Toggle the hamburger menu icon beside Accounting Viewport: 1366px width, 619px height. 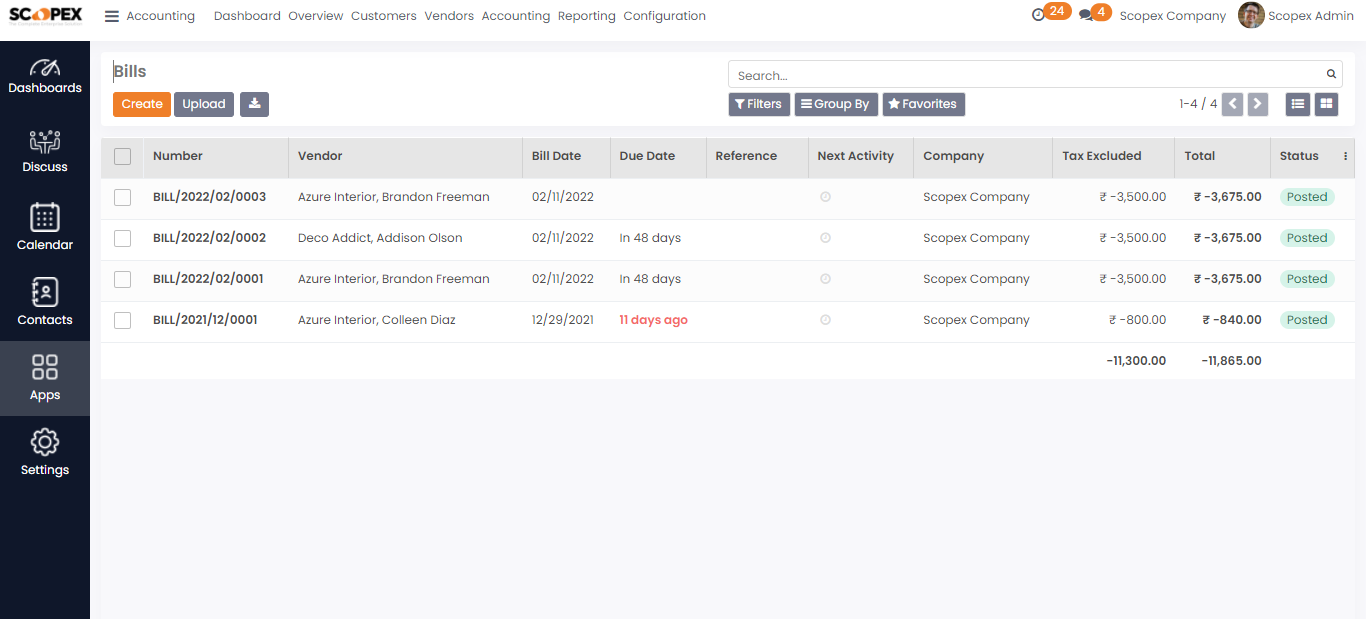click(x=112, y=16)
